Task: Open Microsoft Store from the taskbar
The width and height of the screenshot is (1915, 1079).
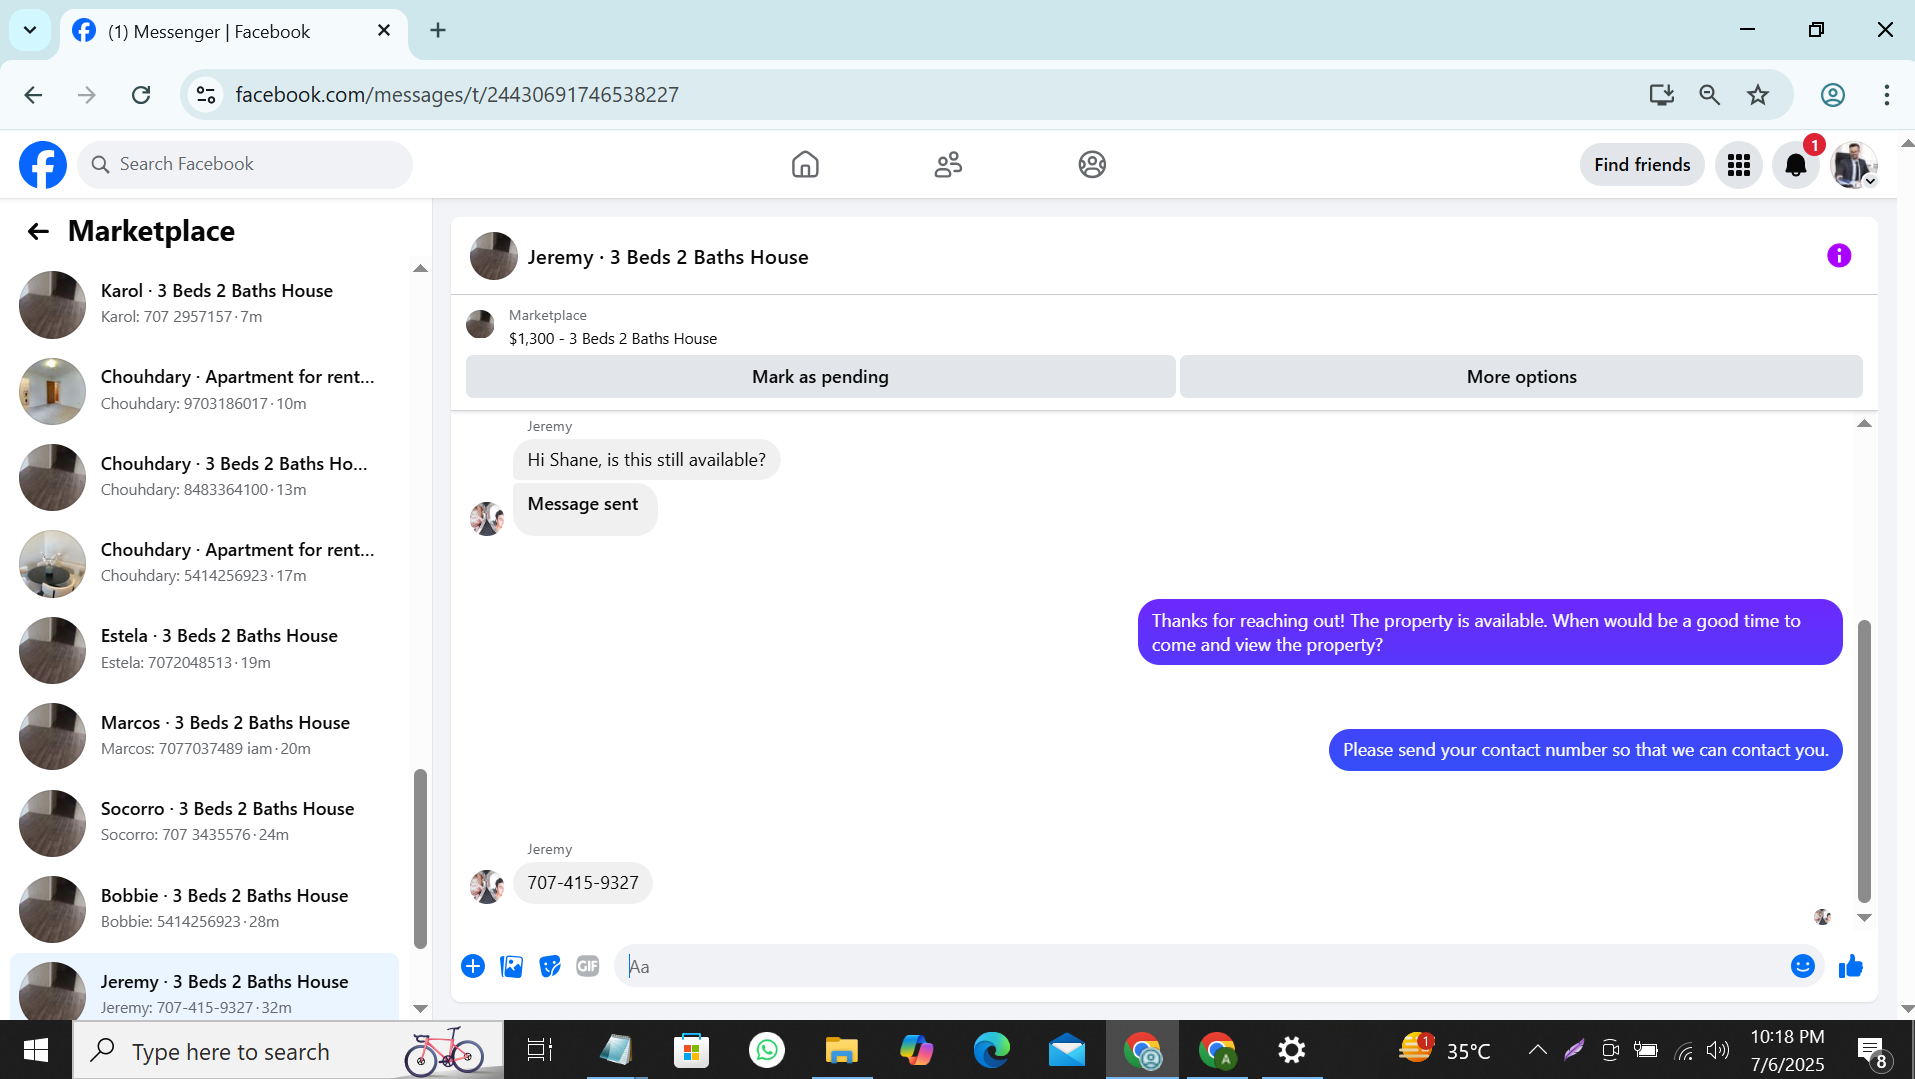Action: pyautogui.click(x=691, y=1050)
